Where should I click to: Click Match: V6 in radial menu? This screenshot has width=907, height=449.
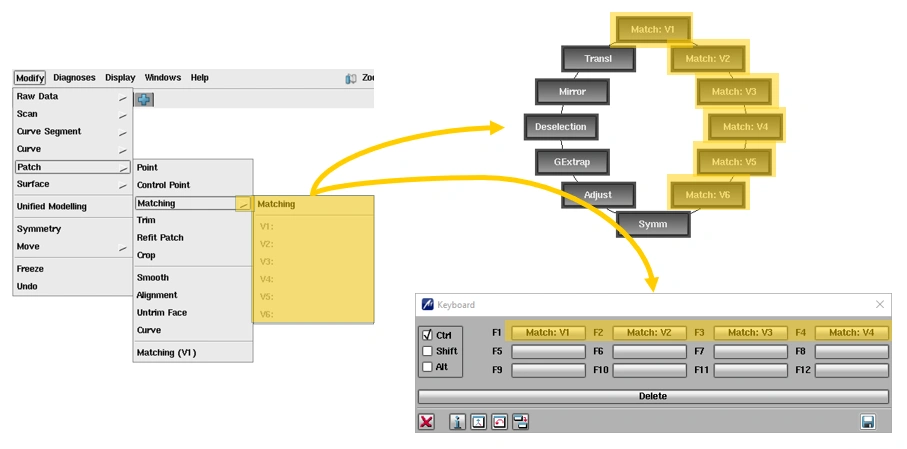(x=707, y=195)
